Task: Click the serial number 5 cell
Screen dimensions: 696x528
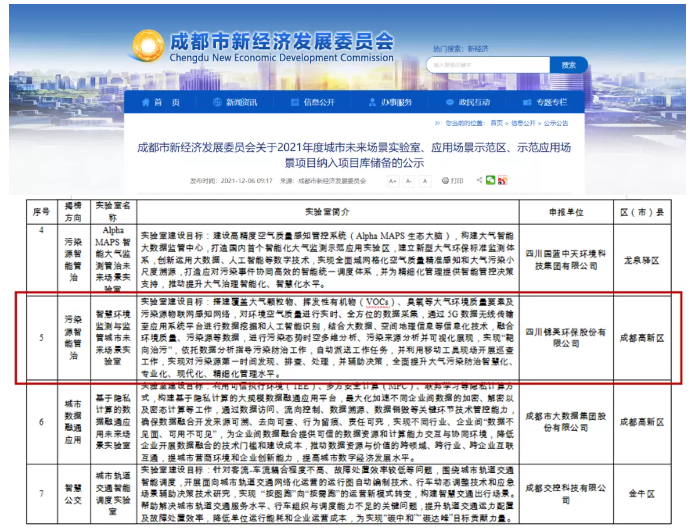Action: [x=42, y=338]
